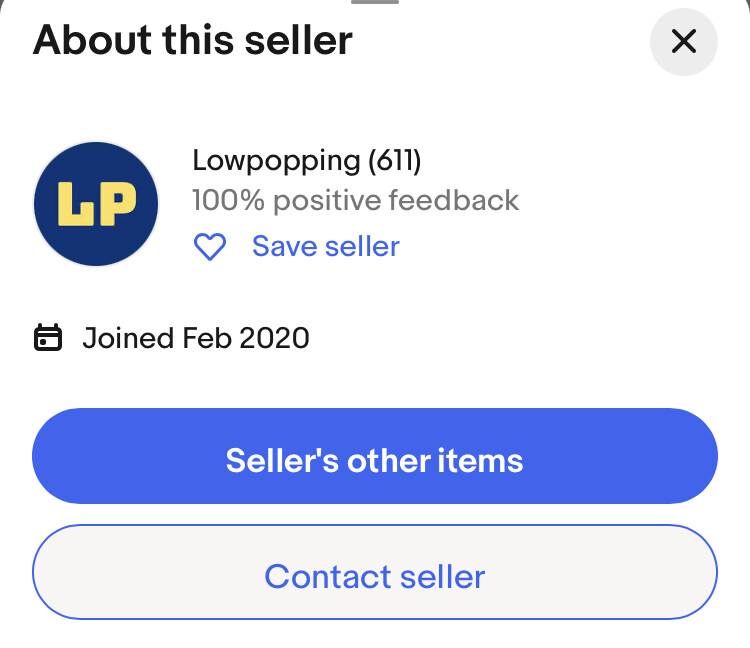The width and height of the screenshot is (750, 648).
Task: Open the Lowpopping seller profile name
Action: [275, 160]
